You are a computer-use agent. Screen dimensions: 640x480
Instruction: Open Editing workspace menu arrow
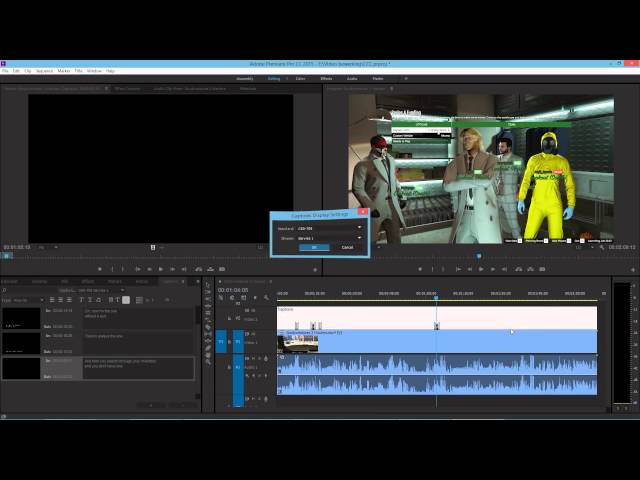tap(287, 78)
